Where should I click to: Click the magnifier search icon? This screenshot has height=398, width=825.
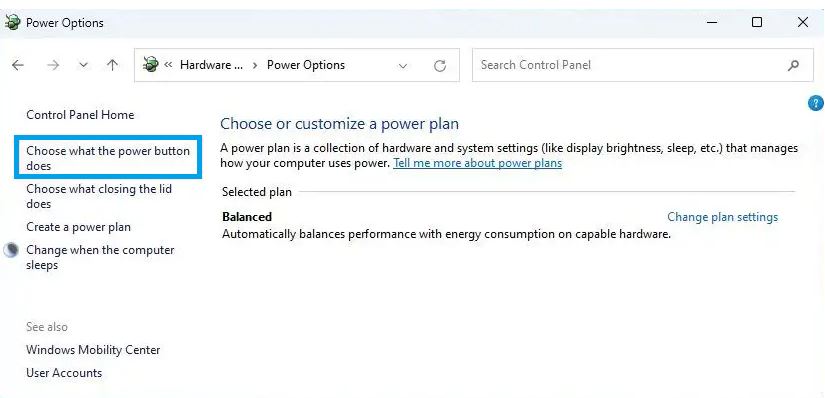(x=793, y=65)
